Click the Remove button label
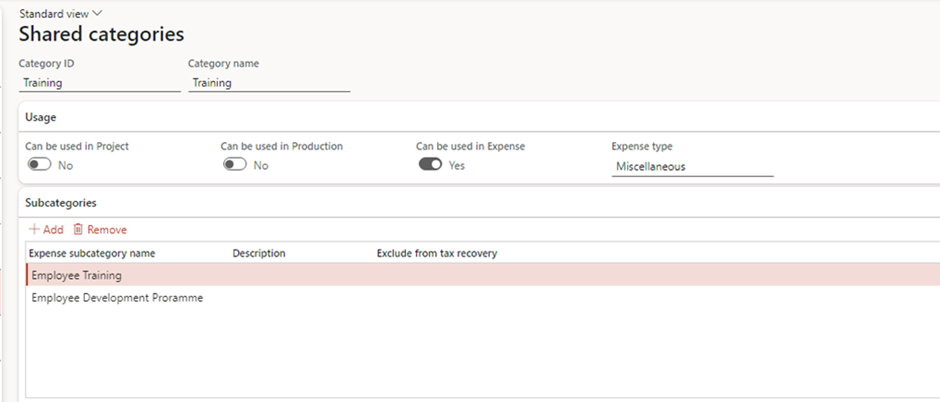 coord(107,229)
